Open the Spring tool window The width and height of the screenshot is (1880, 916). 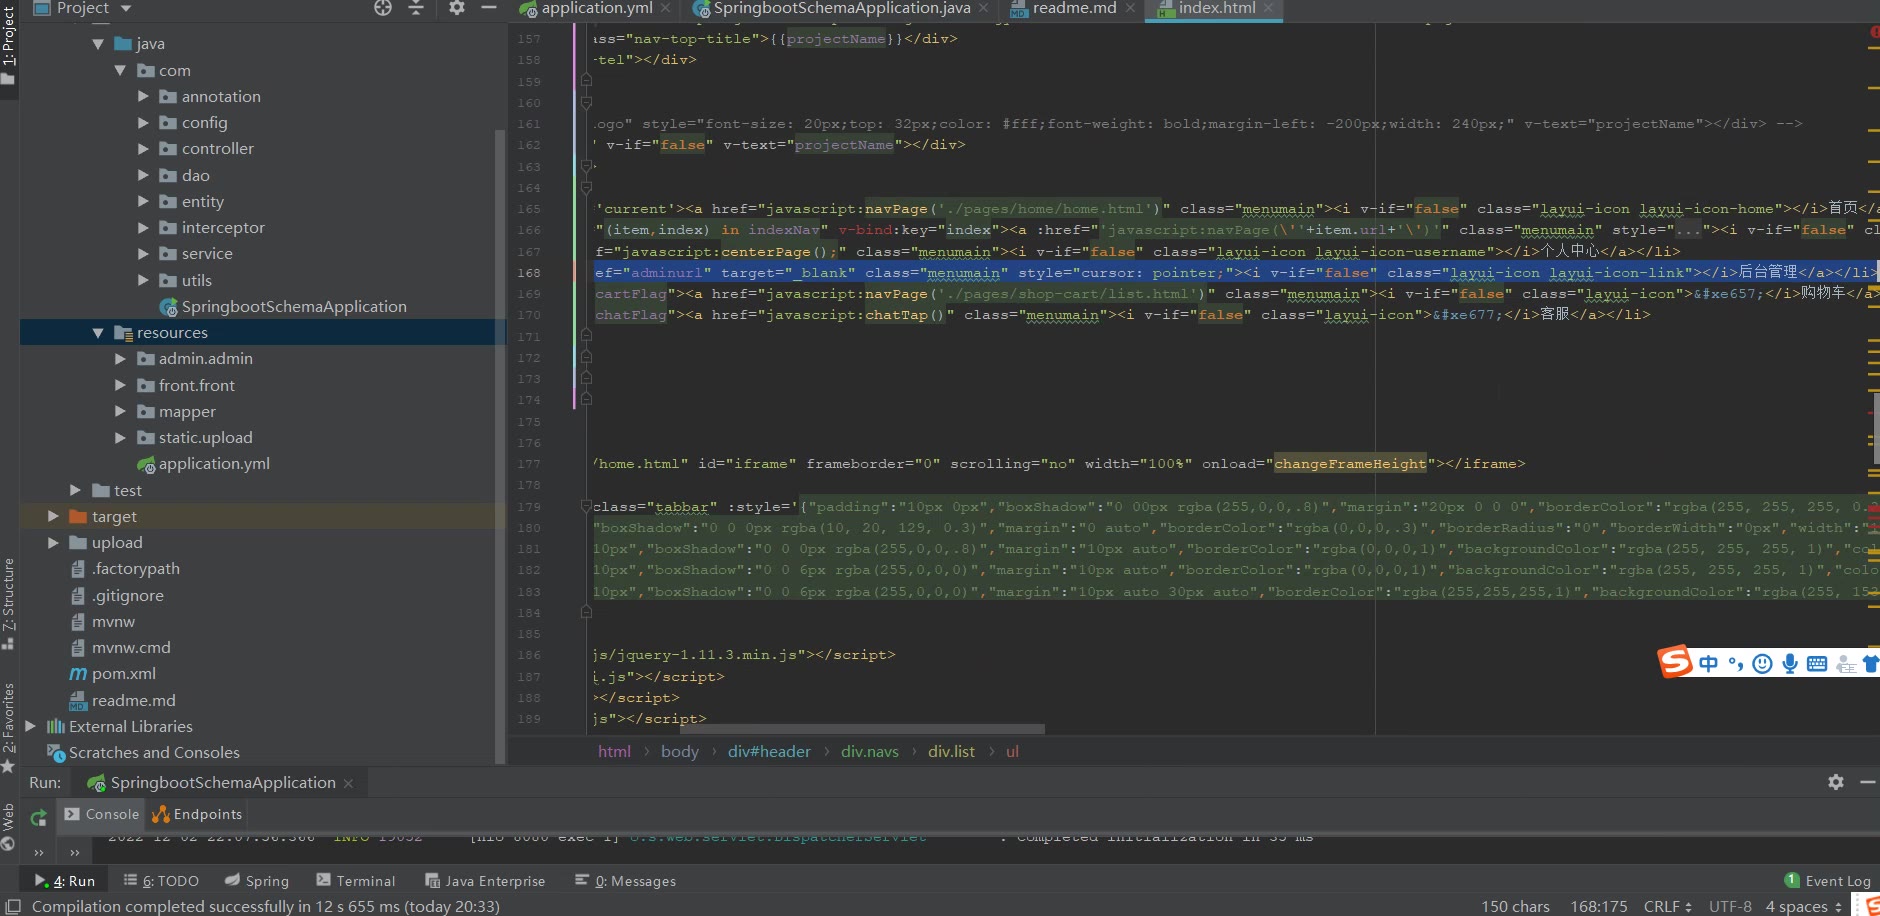257,881
